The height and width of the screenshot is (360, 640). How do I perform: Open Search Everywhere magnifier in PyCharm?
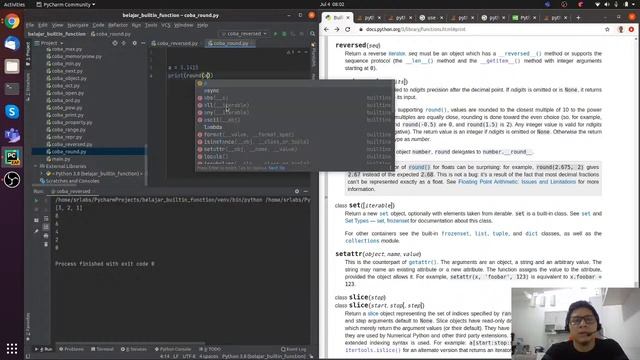click(312, 33)
